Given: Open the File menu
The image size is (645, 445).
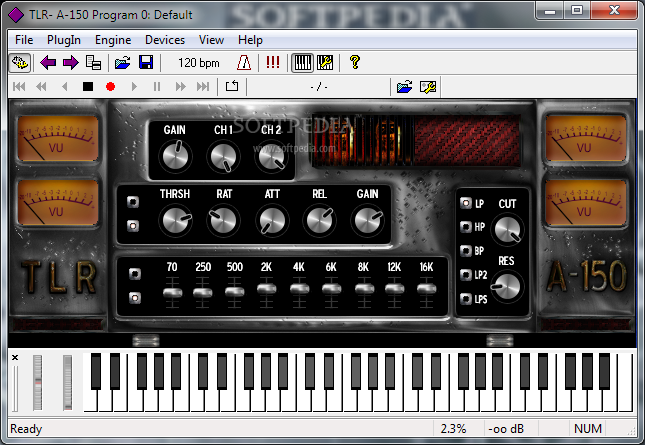Looking at the screenshot, I should tap(24, 40).
